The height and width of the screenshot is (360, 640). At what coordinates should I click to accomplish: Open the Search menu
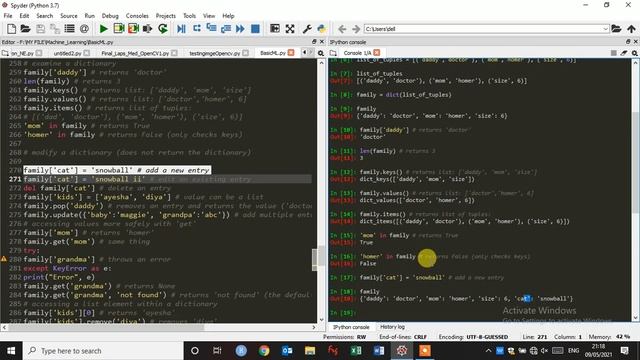(x=44, y=16)
